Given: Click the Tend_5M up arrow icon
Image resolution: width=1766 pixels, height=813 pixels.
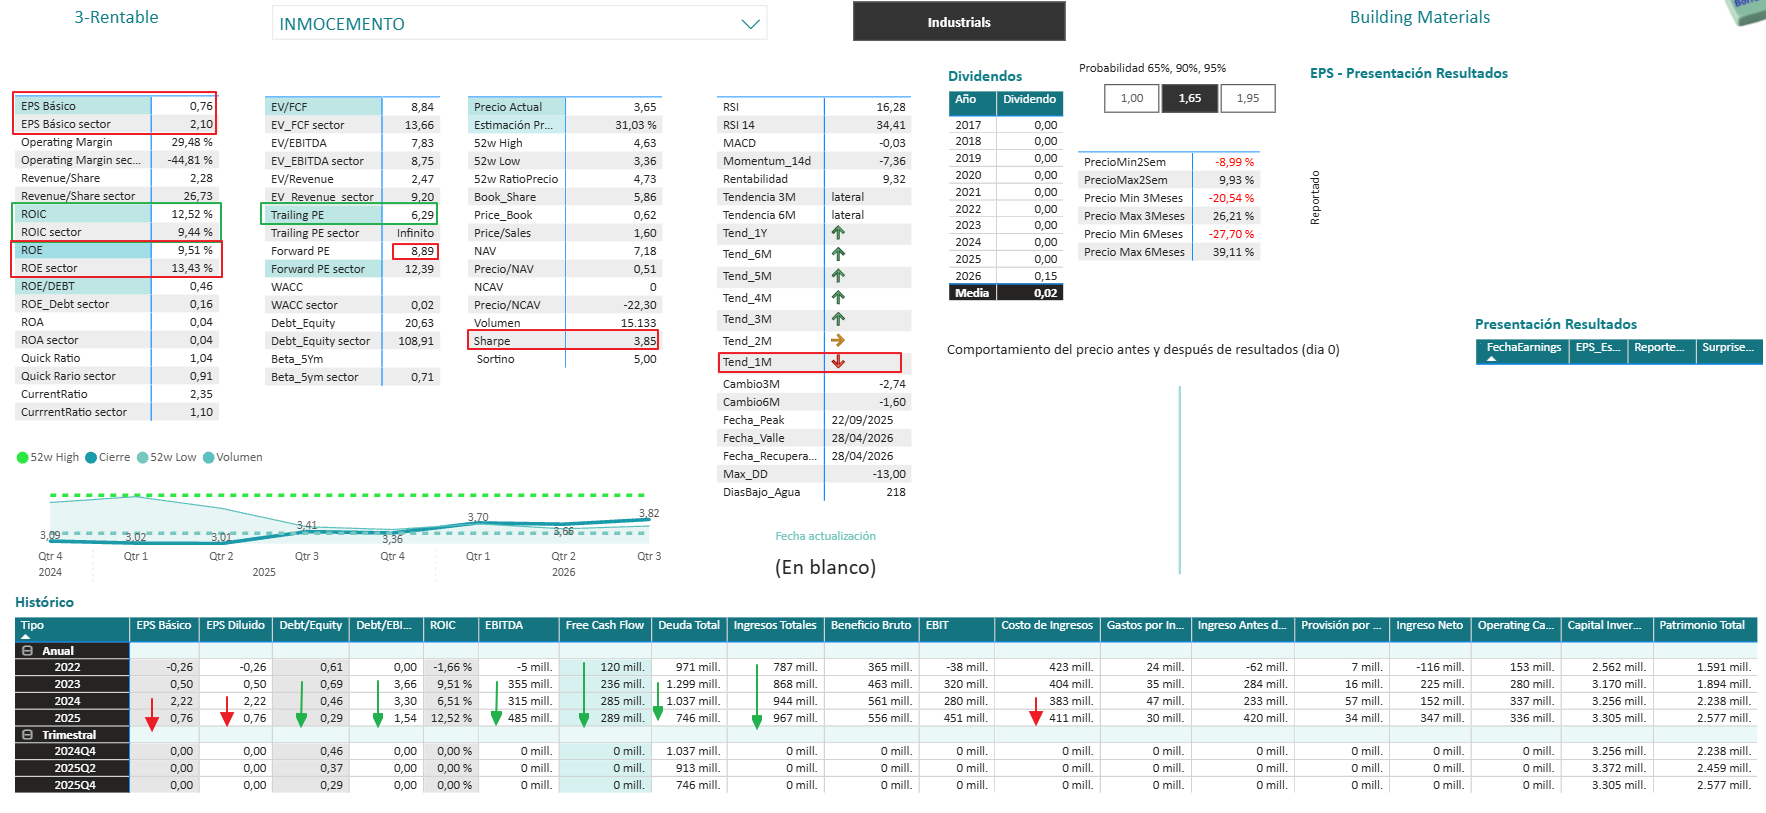Looking at the screenshot, I should pyautogui.click(x=838, y=275).
